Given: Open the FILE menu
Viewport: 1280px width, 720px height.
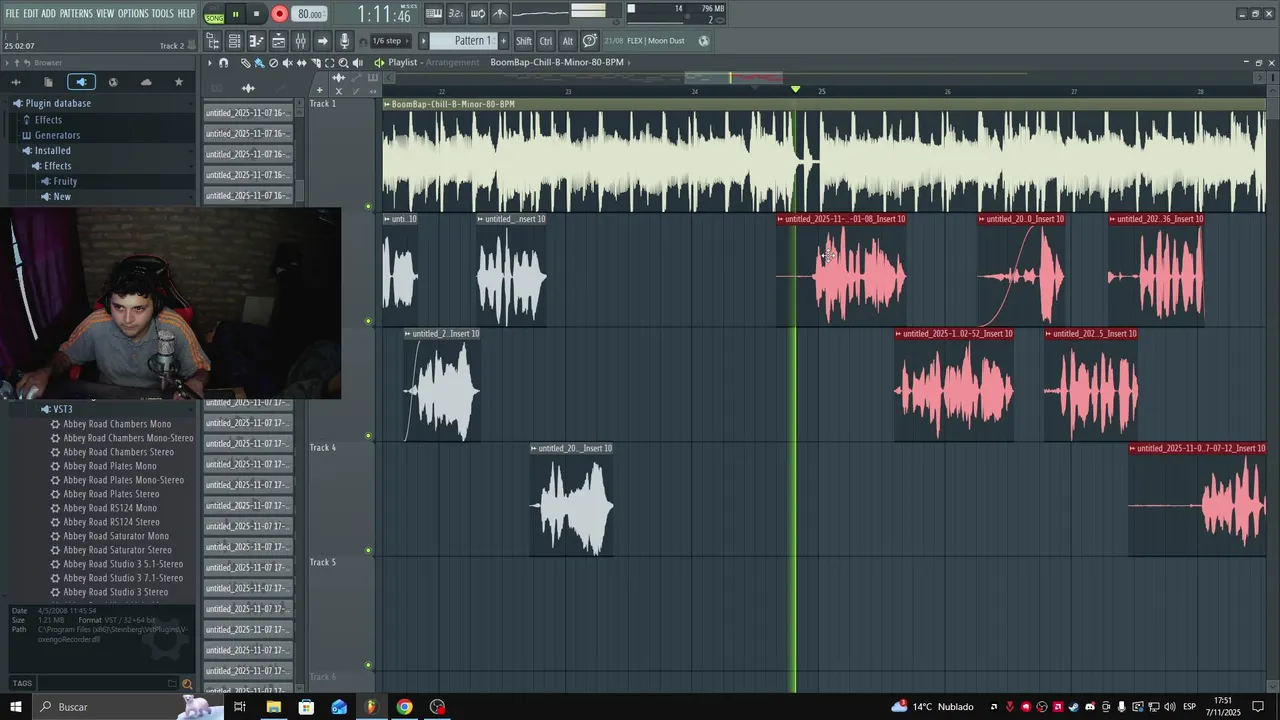Looking at the screenshot, I should 12,13.
